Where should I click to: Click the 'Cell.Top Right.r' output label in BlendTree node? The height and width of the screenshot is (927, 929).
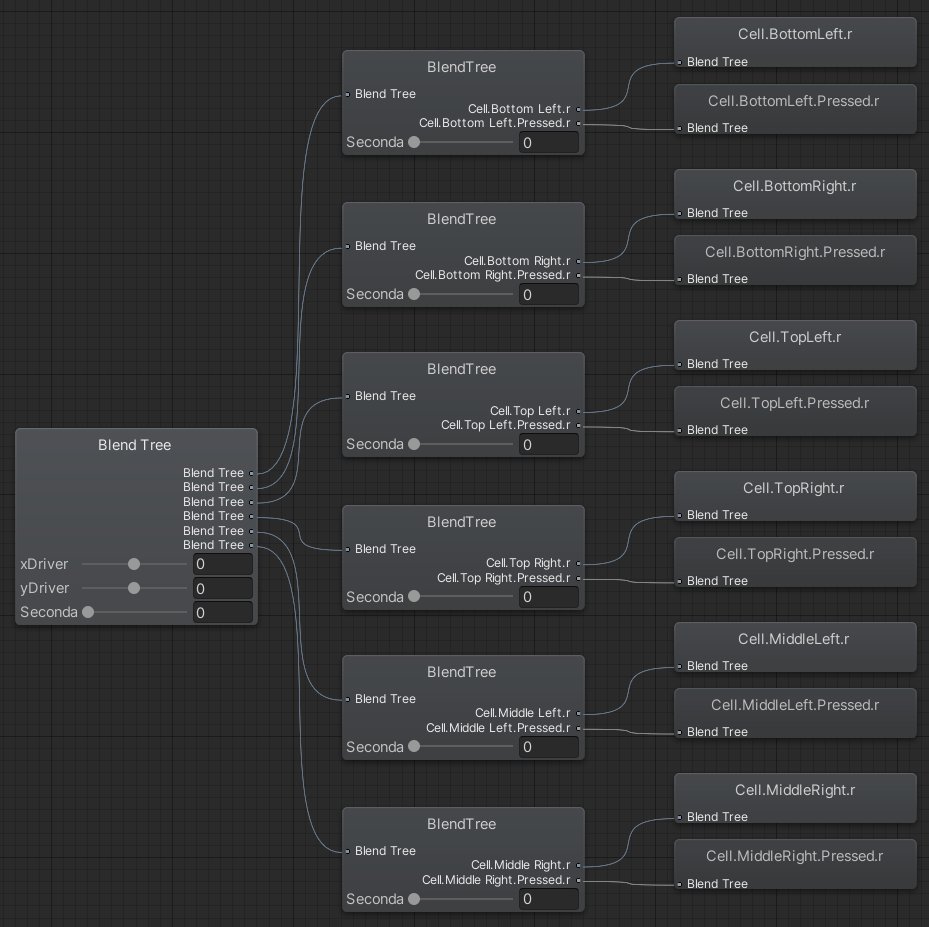[528, 563]
